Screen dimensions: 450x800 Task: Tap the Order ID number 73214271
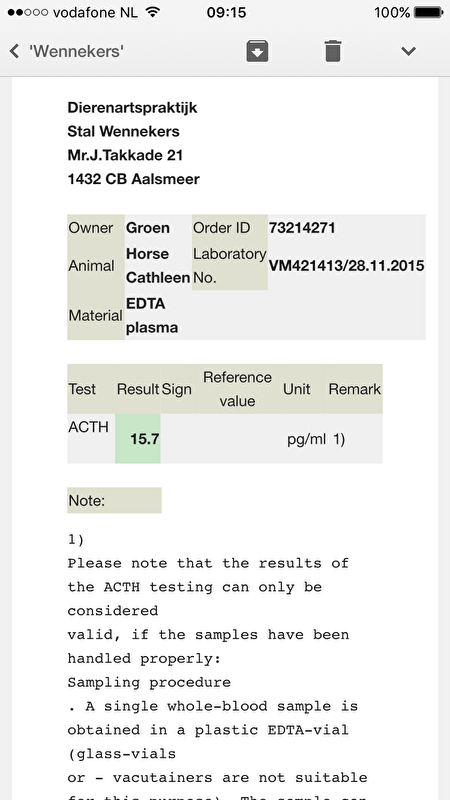coord(302,228)
